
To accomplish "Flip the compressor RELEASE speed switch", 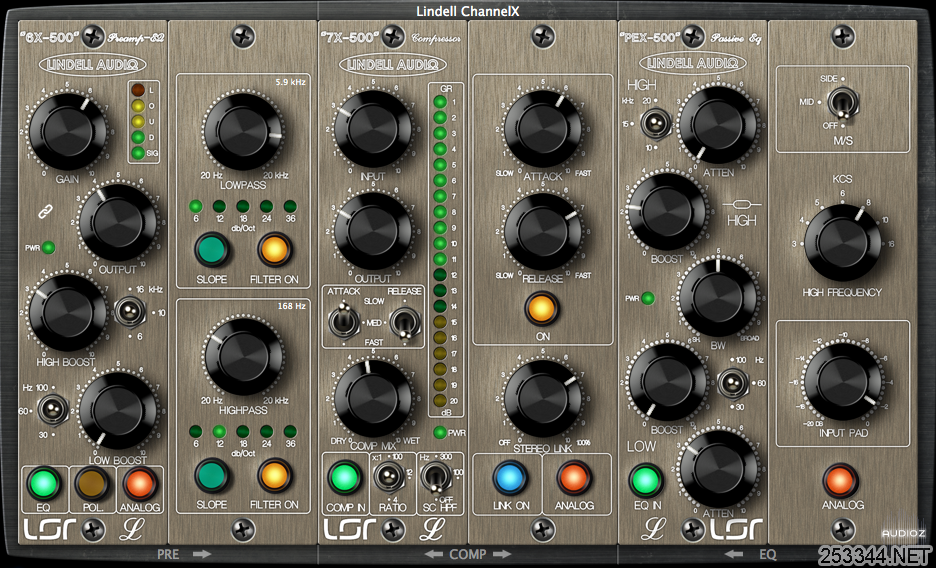I will 404,323.
